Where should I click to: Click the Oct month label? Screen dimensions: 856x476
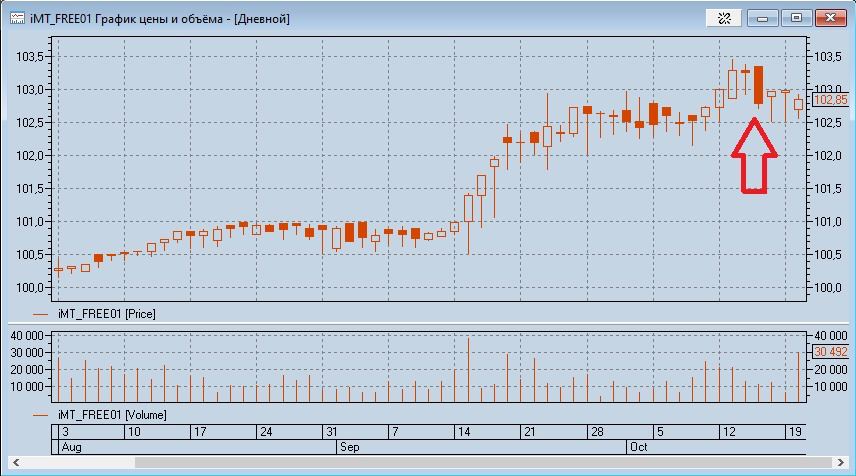pos(639,447)
